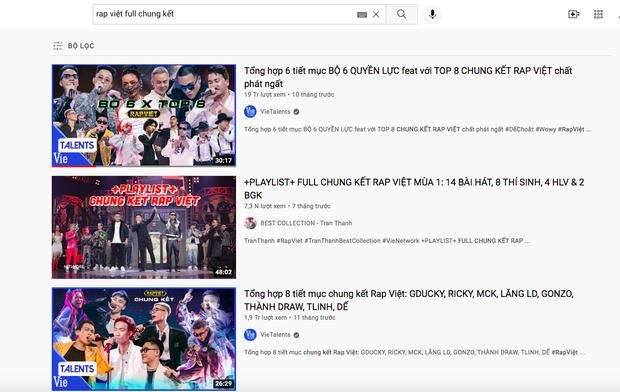The width and height of the screenshot is (620, 392).
Task: Click the 26:29 duration badge
Action: click(x=223, y=384)
